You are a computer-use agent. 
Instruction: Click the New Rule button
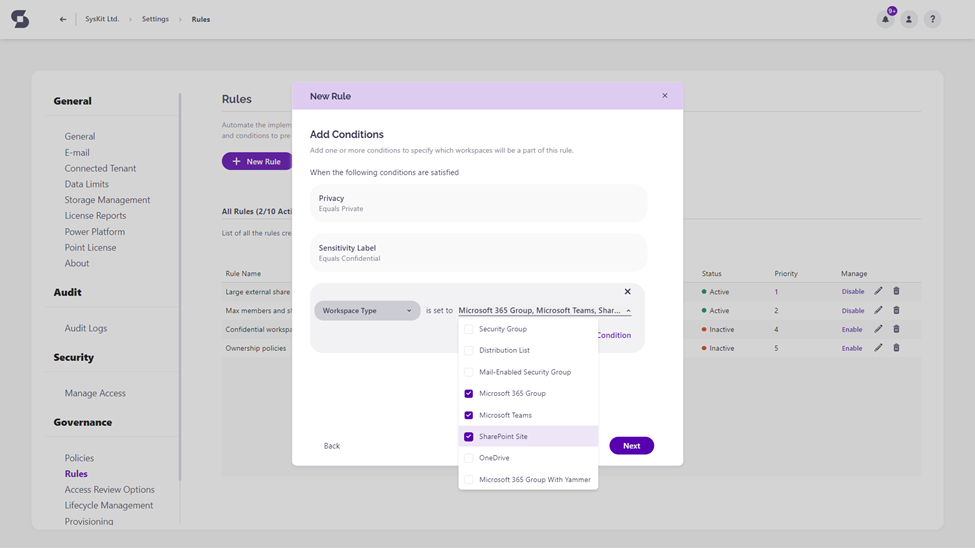(x=257, y=161)
